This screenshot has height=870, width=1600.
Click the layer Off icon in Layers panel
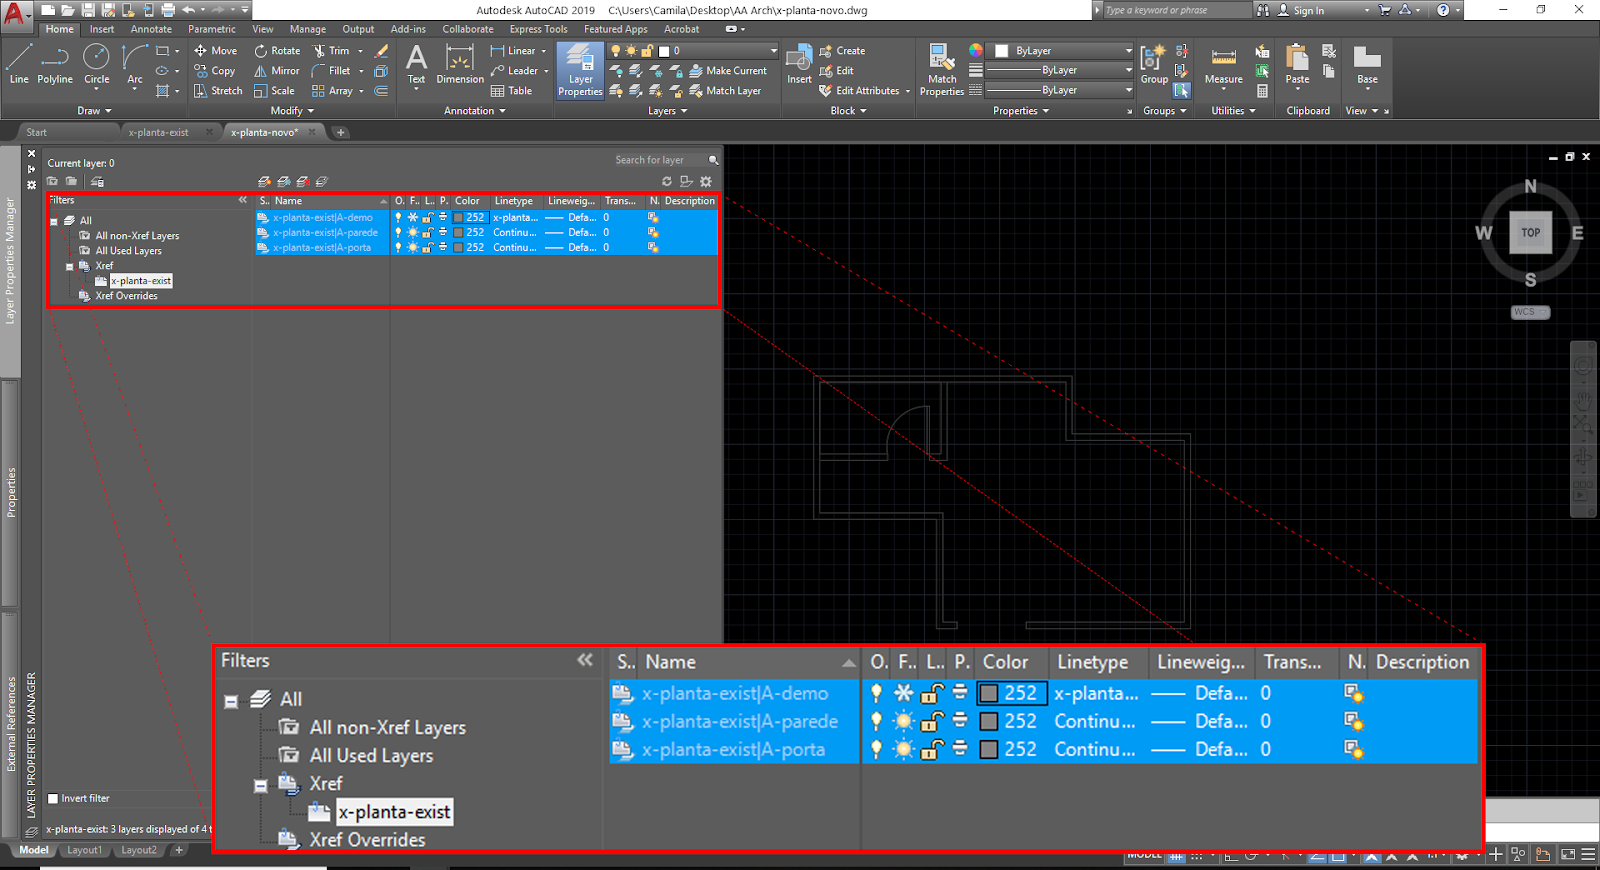616,71
